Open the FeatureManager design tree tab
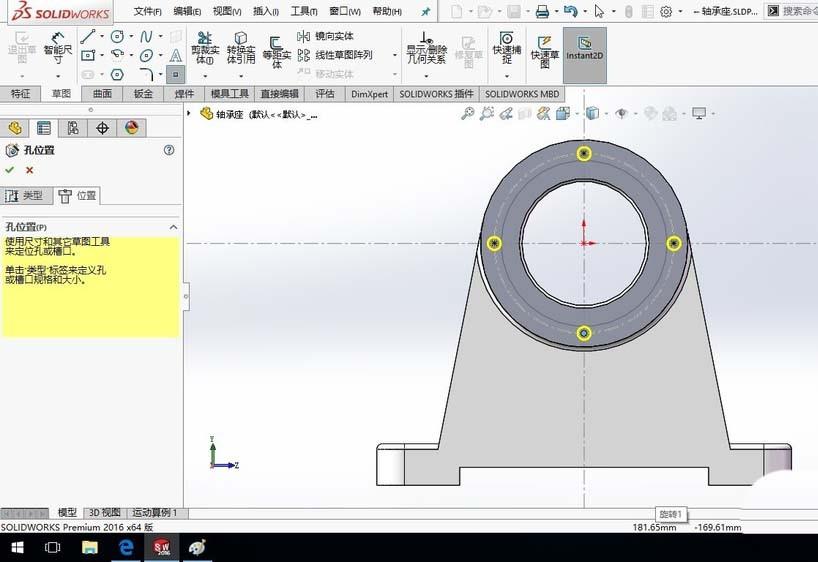The width and height of the screenshot is (818, 562). point(15,128)
